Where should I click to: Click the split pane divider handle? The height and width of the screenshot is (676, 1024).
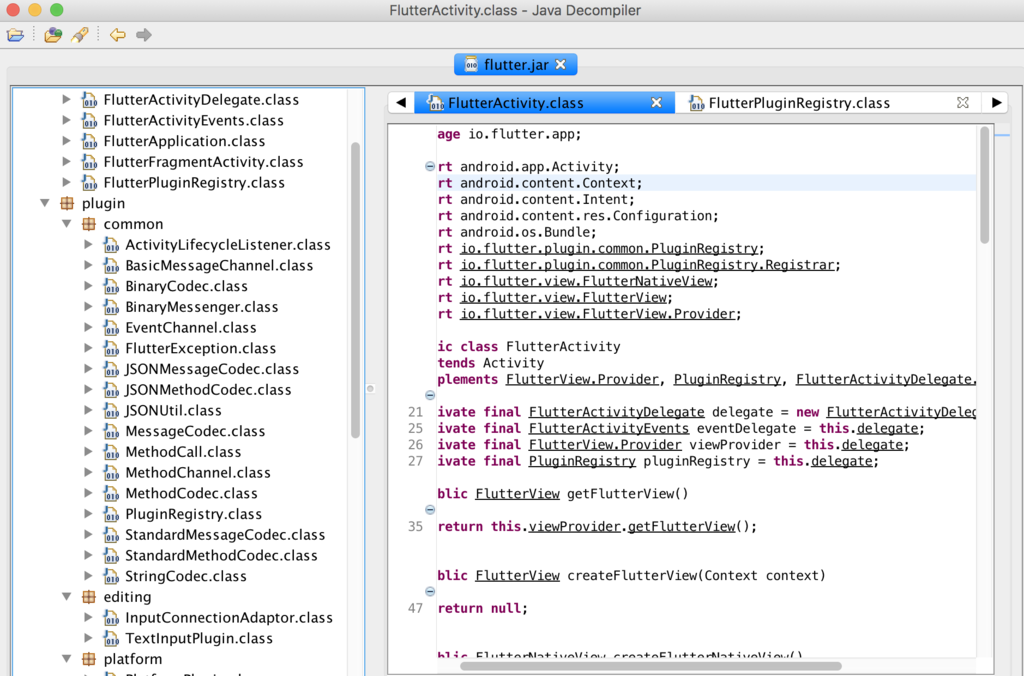pos(370,389)
